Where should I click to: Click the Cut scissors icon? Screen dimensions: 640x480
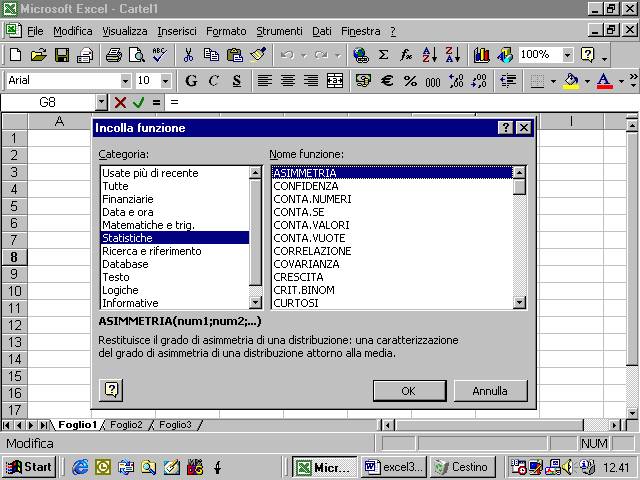pos(188,55)
